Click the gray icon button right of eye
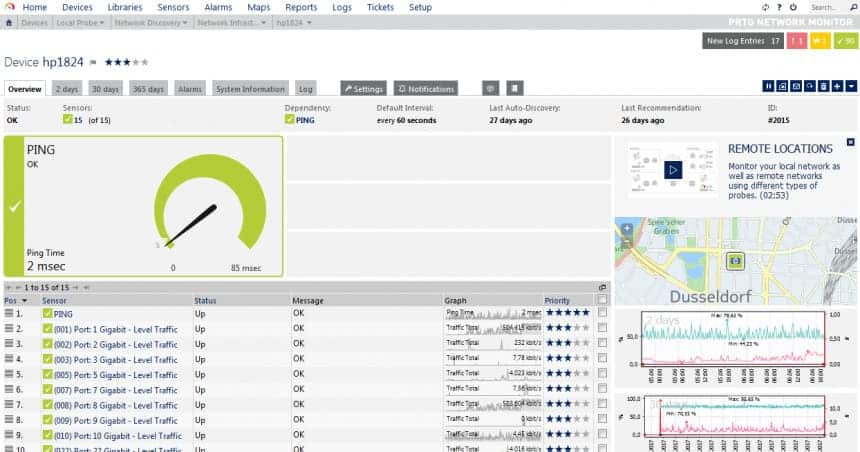This screenshot has width=860, height=452. (x=514, y=88)
